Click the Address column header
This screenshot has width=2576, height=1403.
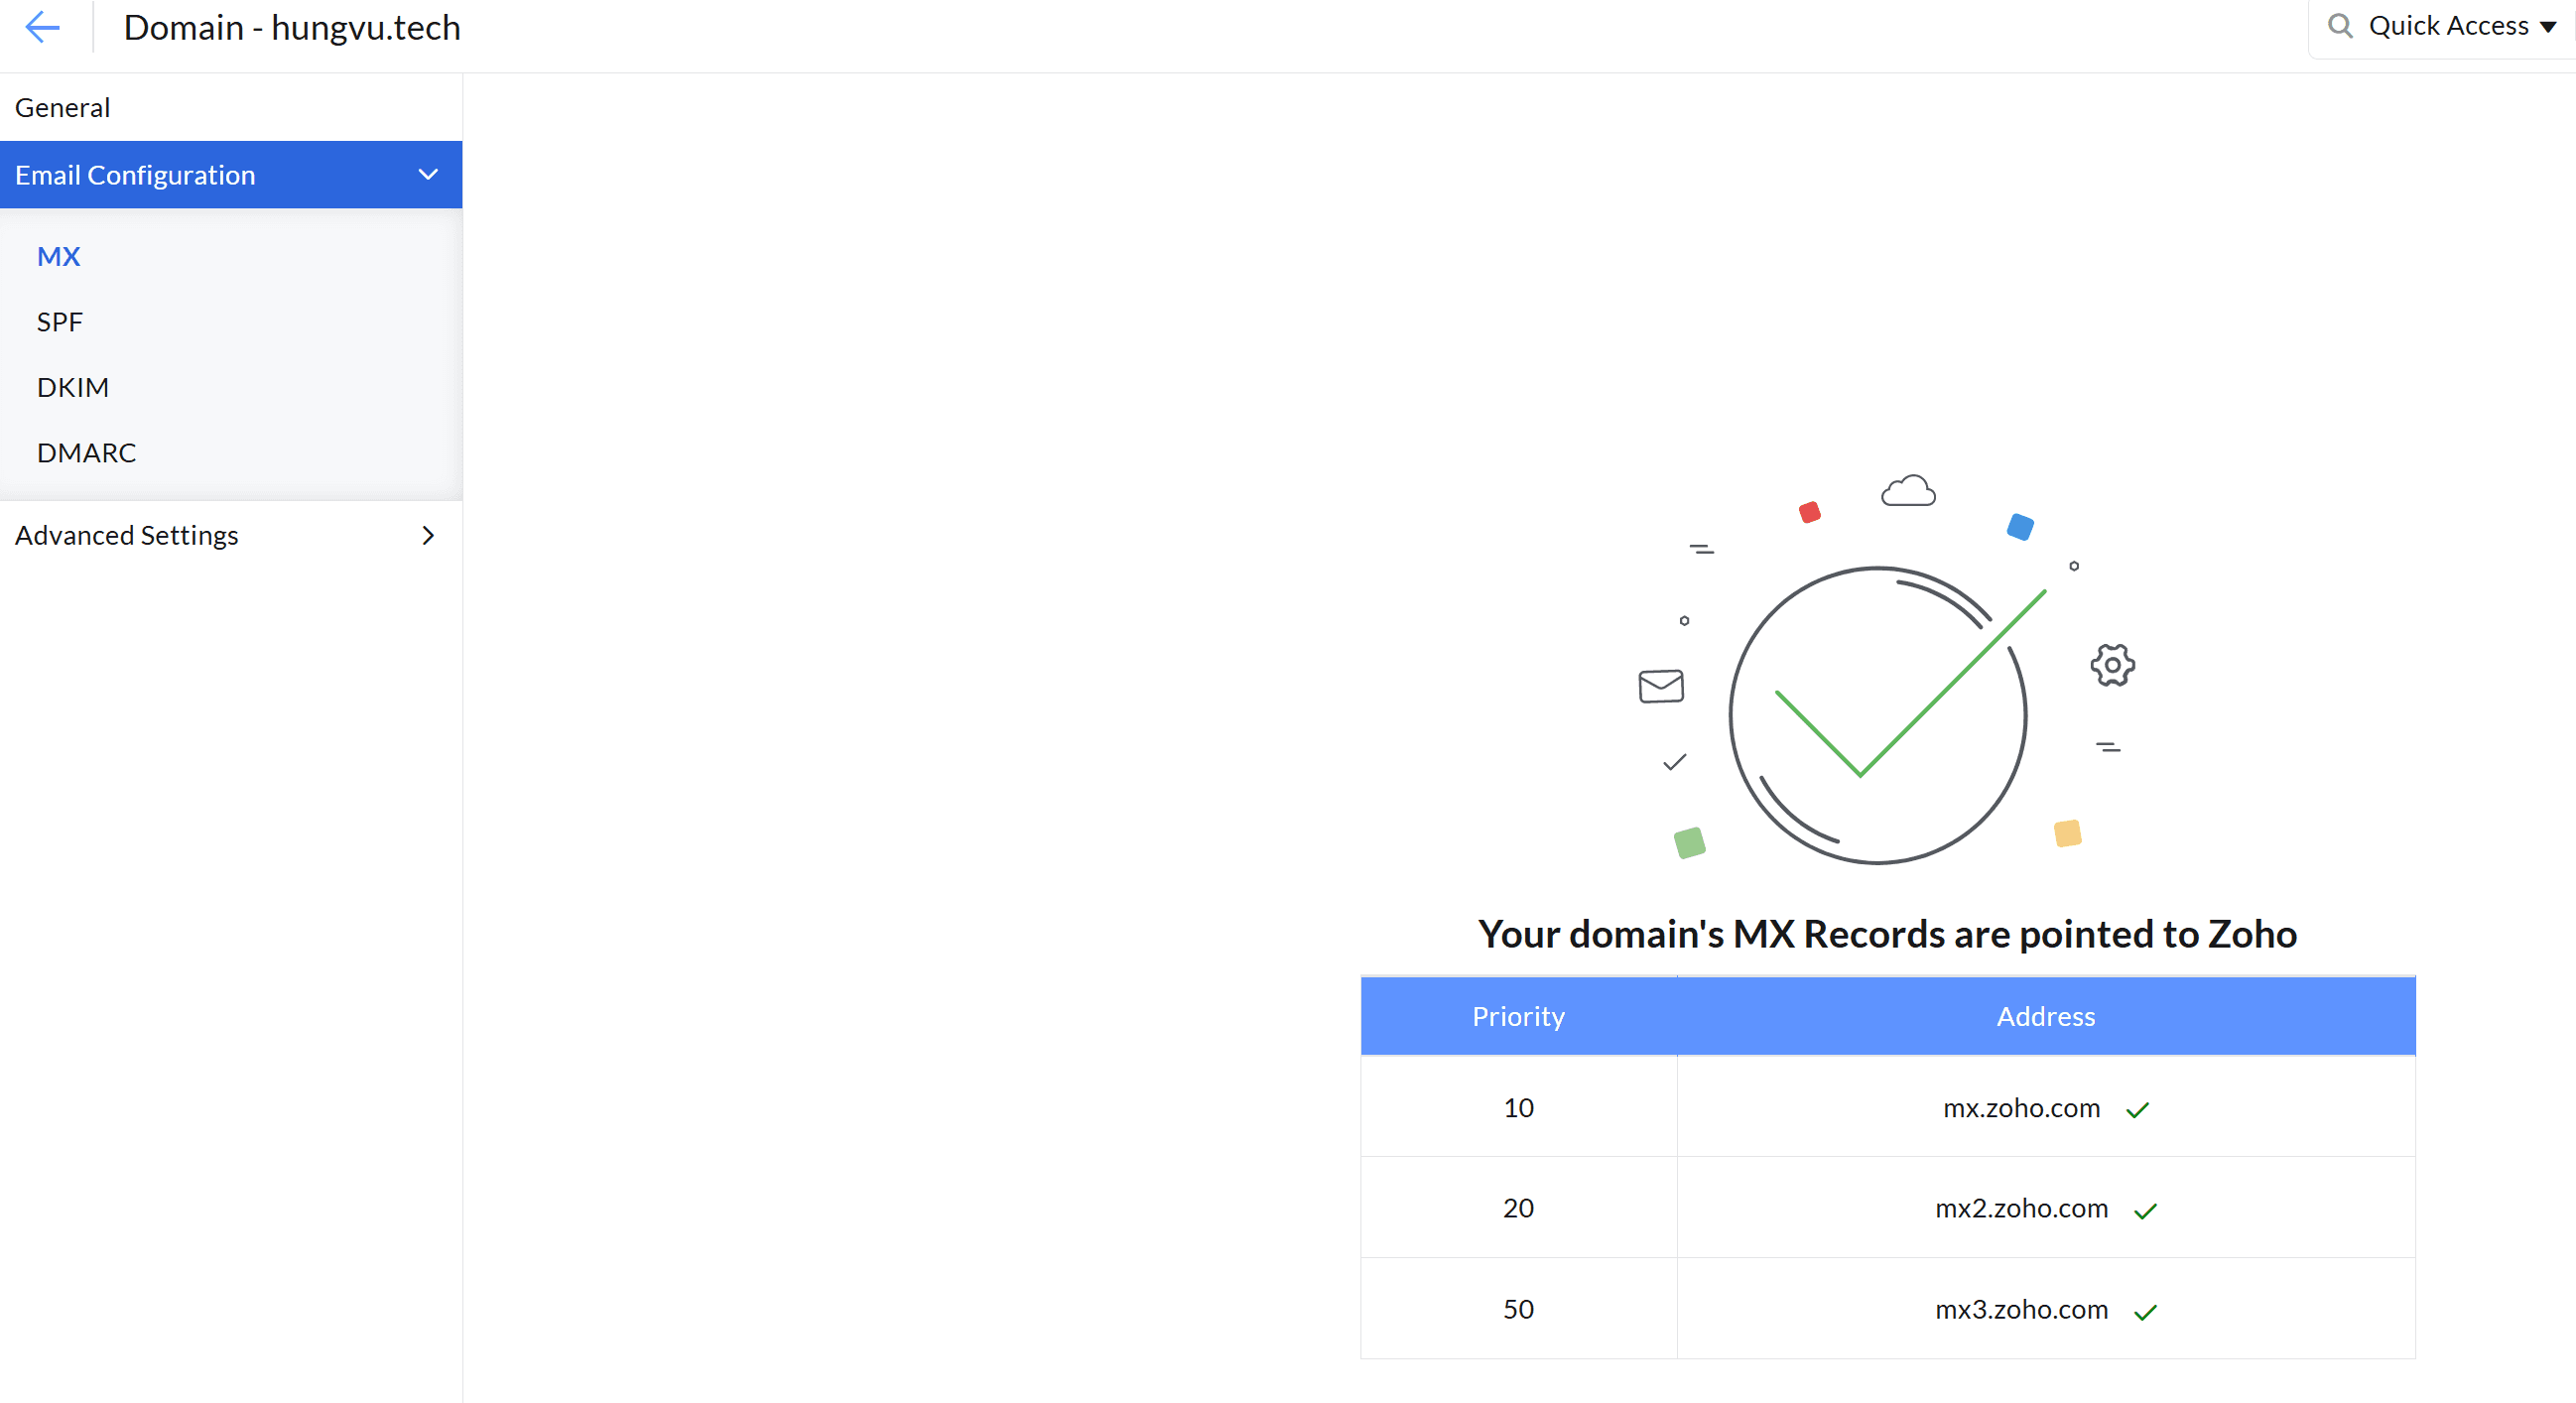(x=2045, y=1016)
